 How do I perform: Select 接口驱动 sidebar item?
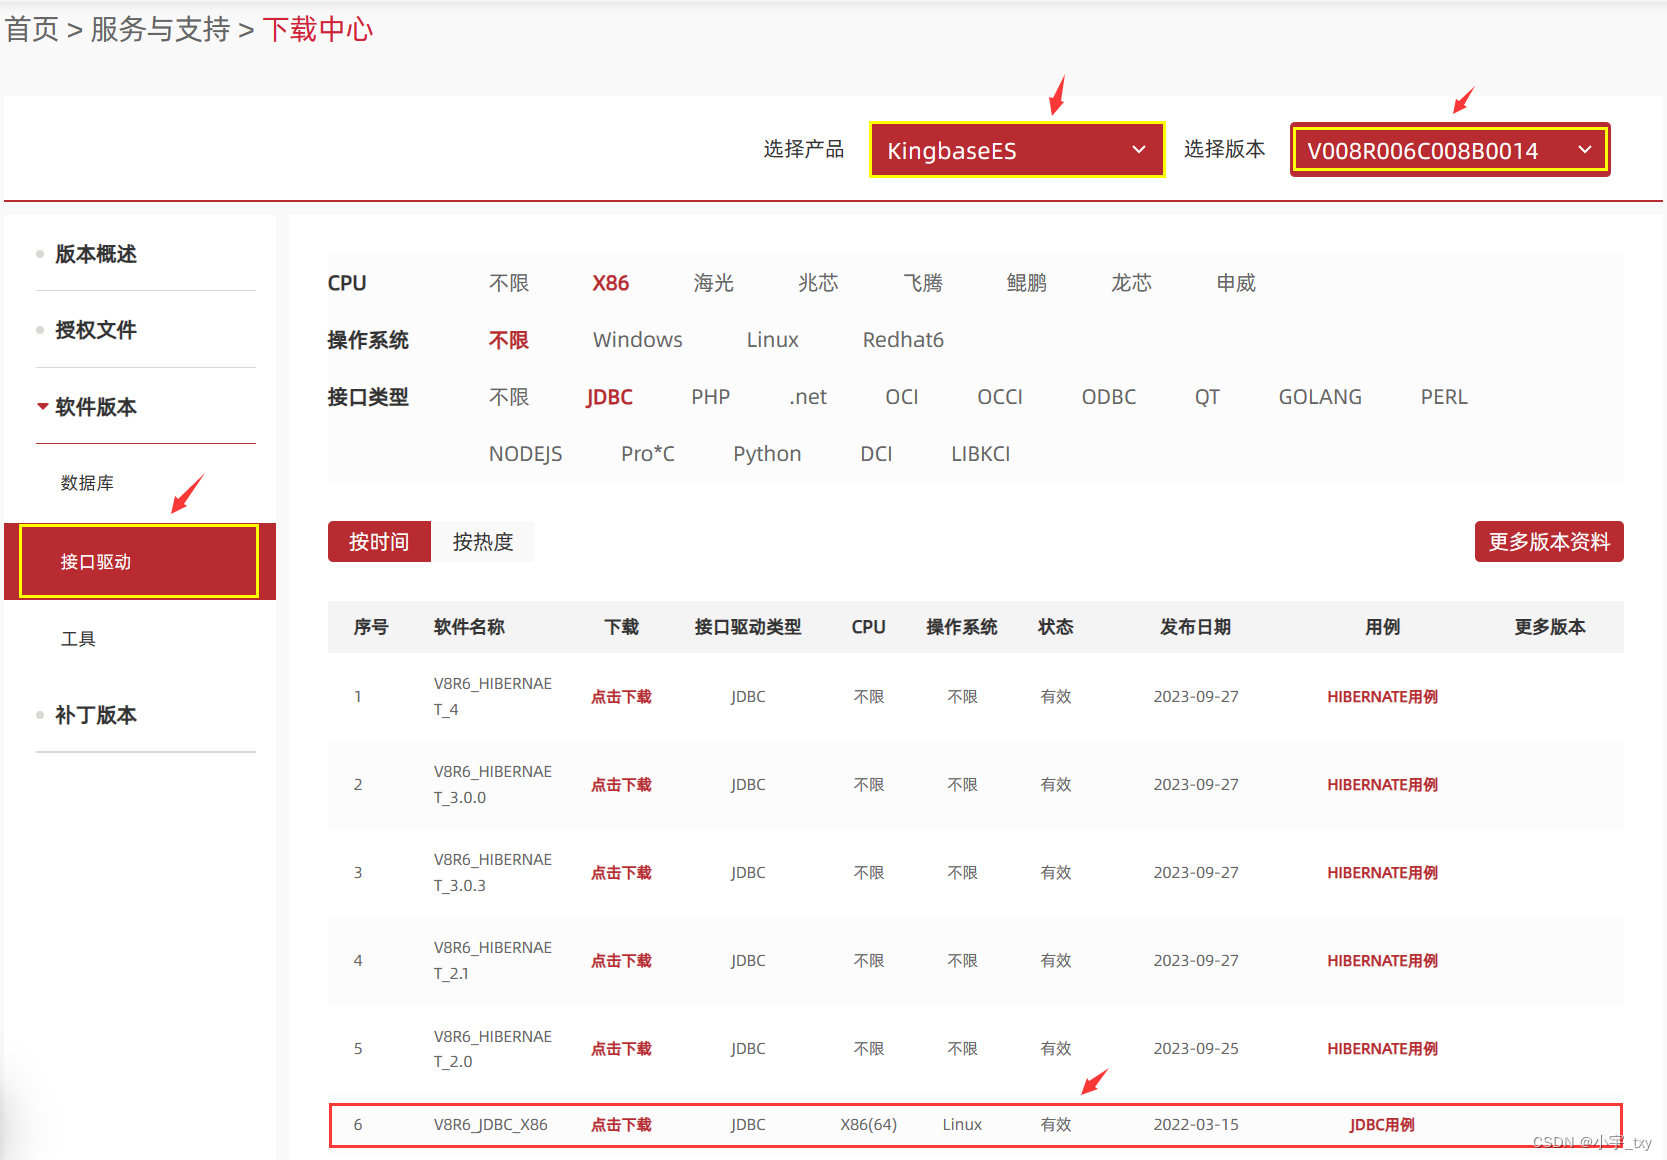(140, 561)
